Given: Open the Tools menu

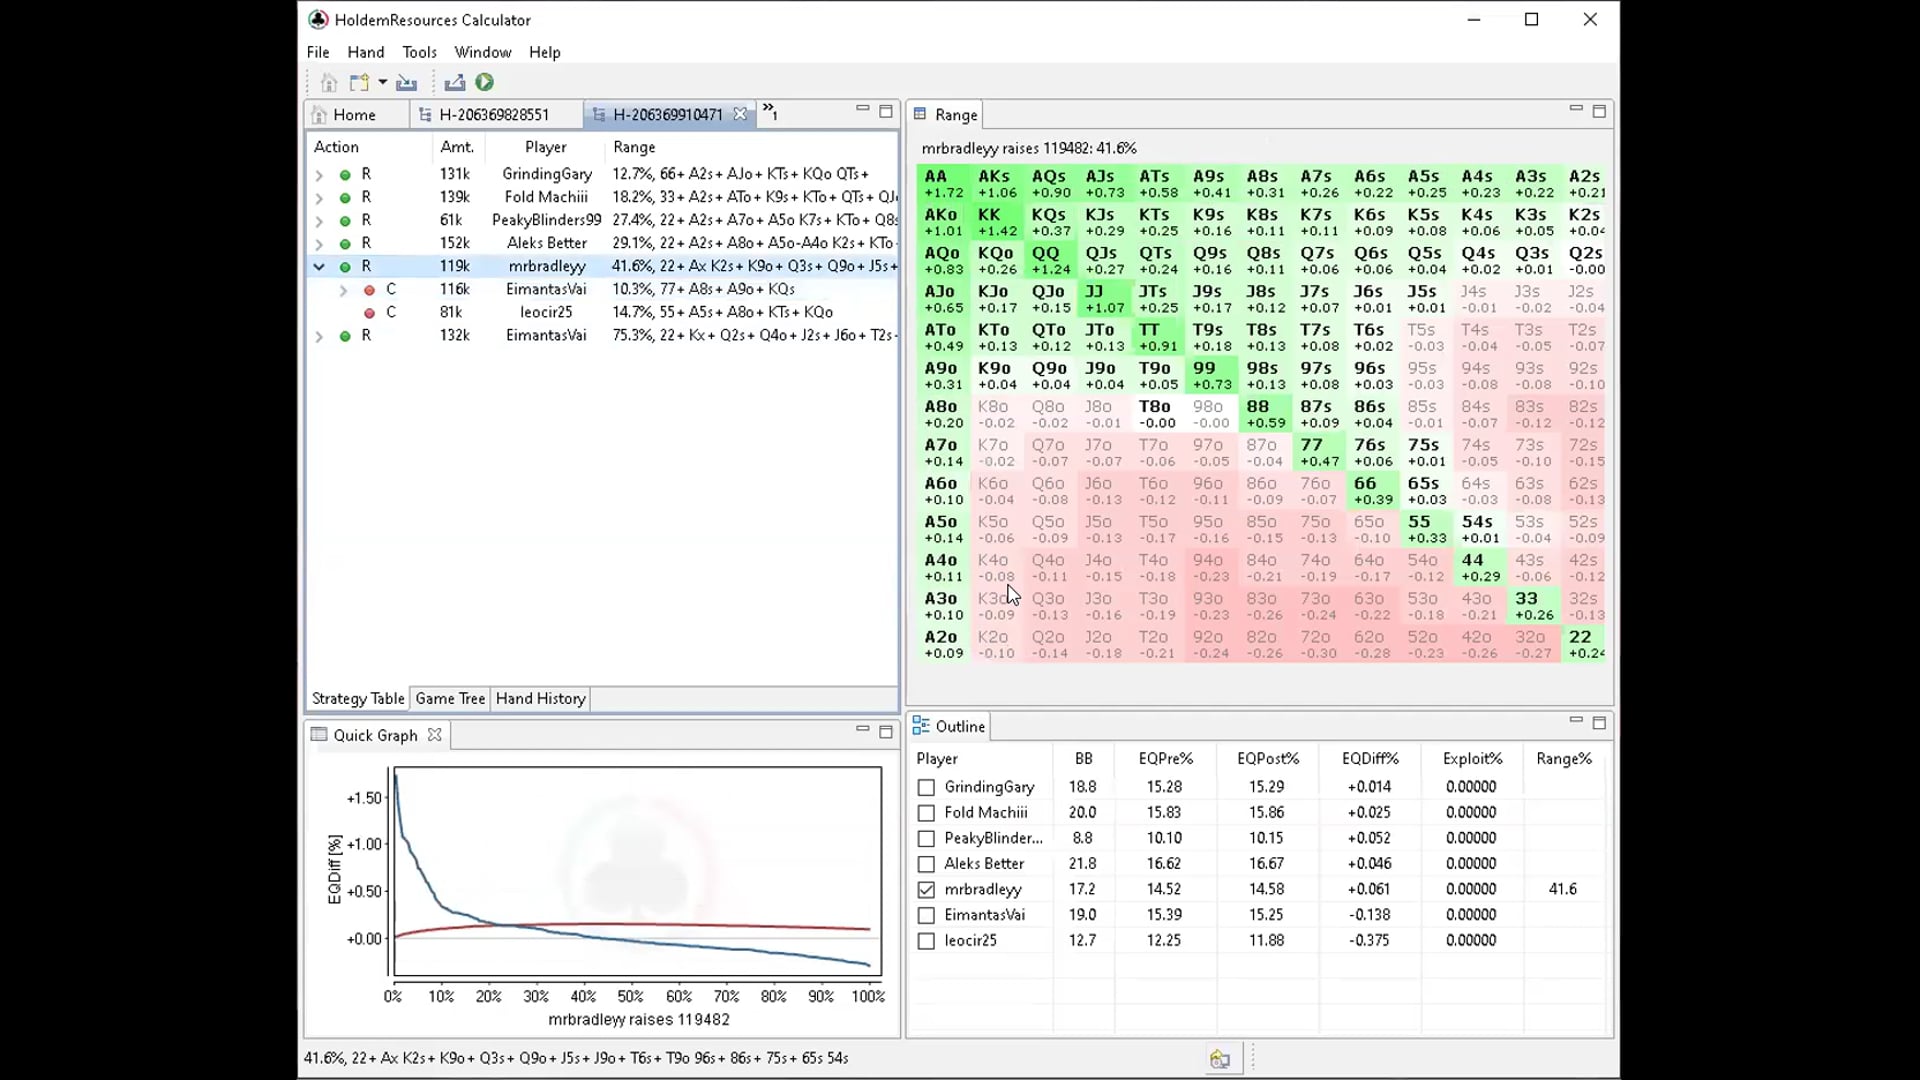Looking at the screenshot, I should 419,52.
